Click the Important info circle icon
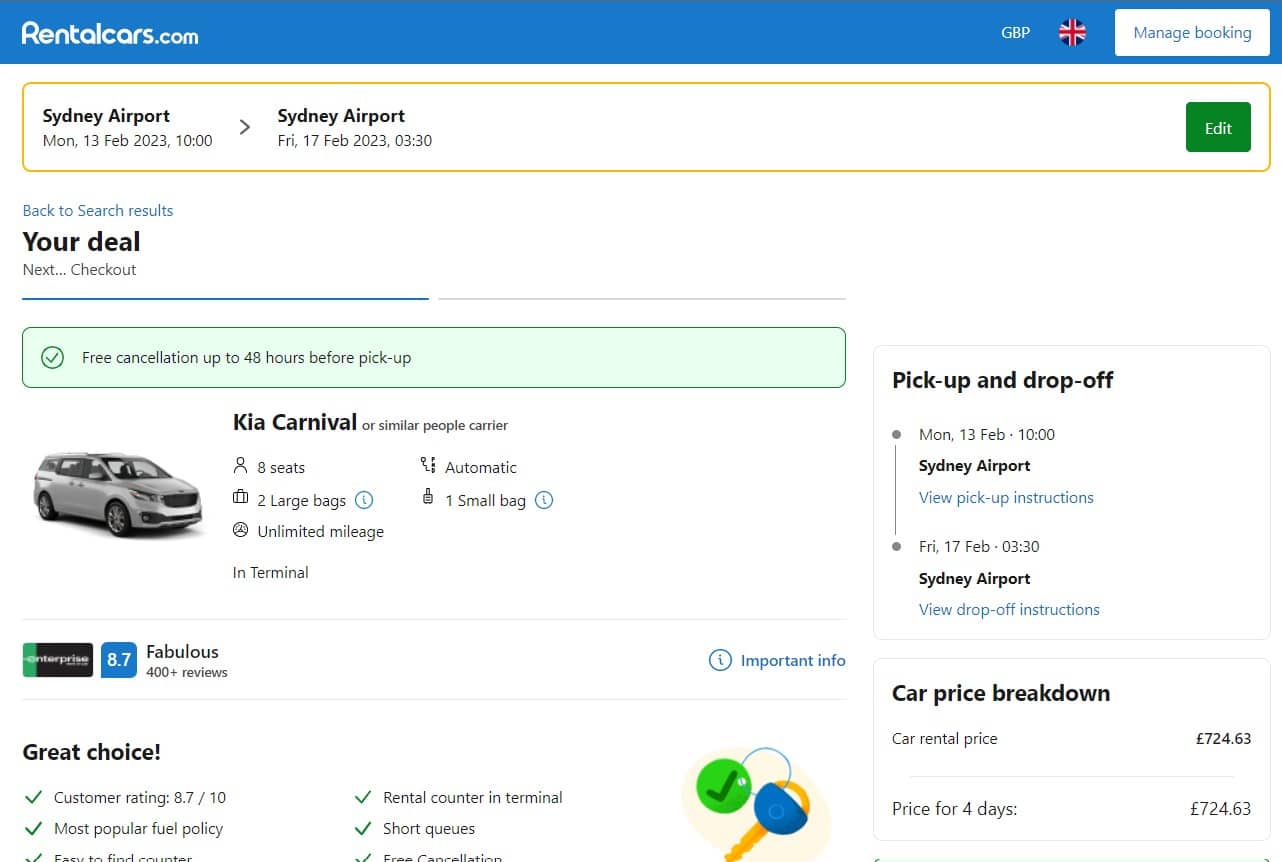This screenshot has width=1282, height=862. (x=720, y=660)
